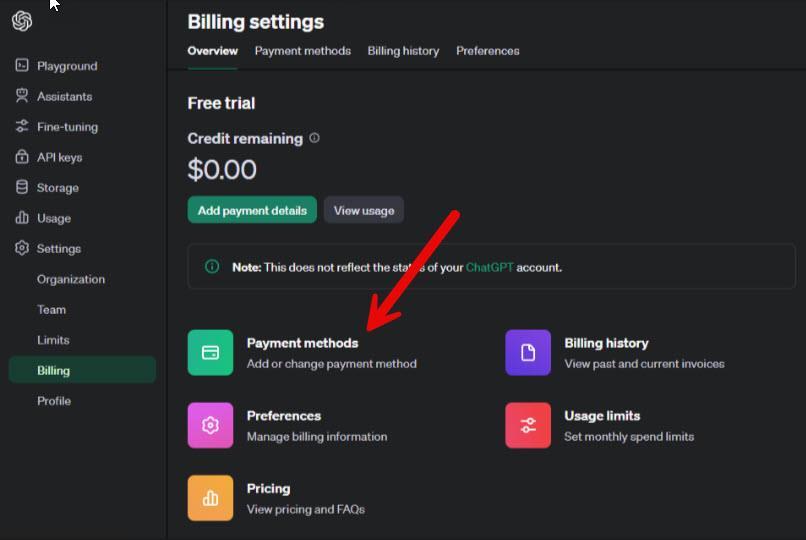This screenshot has height=540, width=806.
Task: Click the OpenAI logo icon
Action: point(22,21)
